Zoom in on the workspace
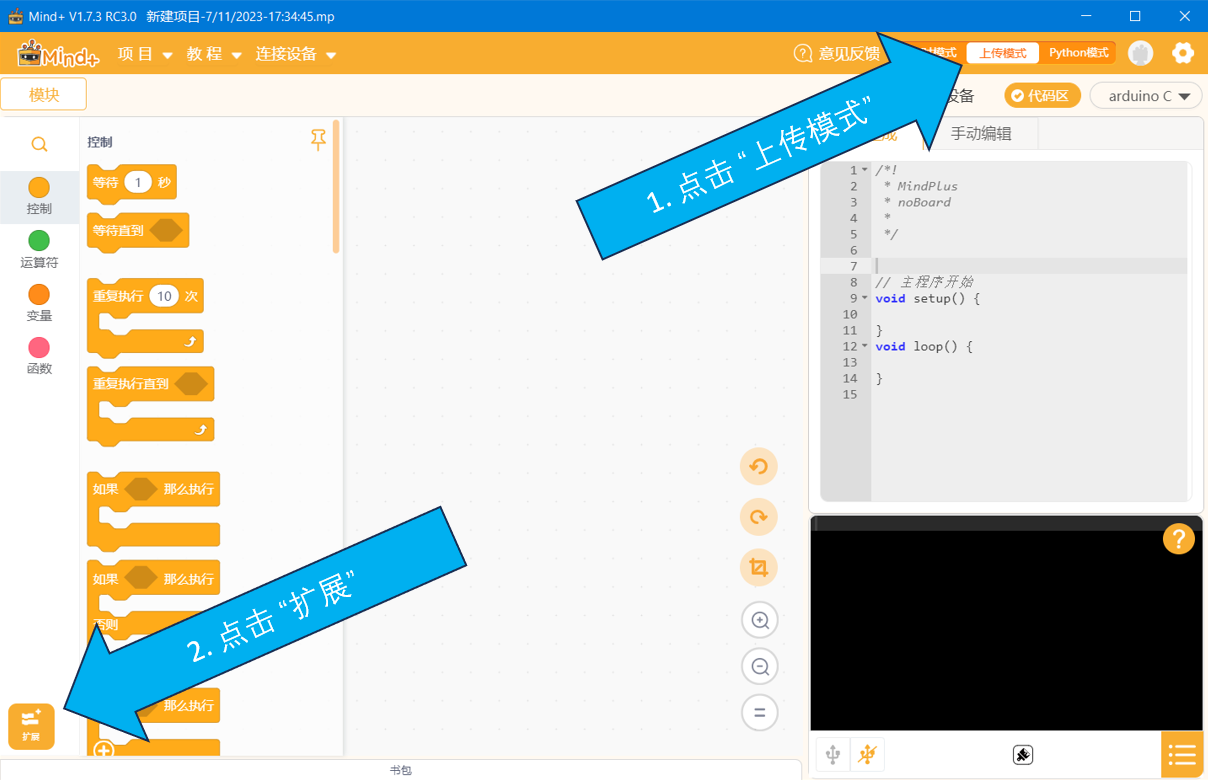 760,621
